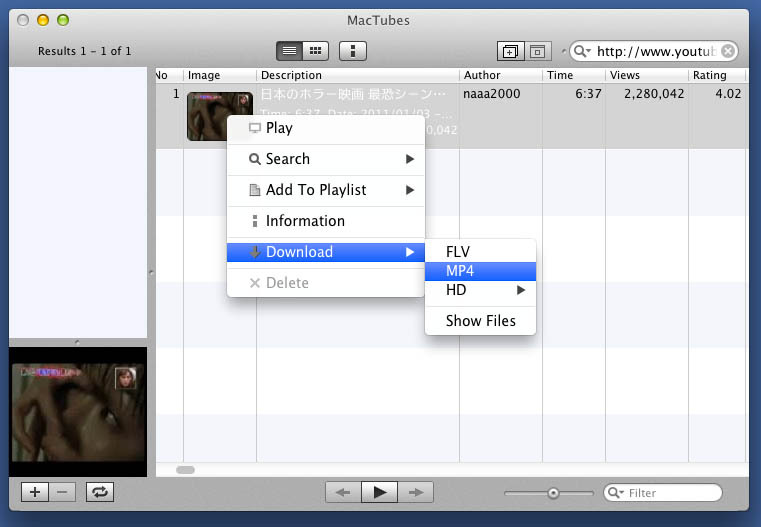The image size is (761, 527).
Task: Click the Play monitor icon
Action: 255,128
